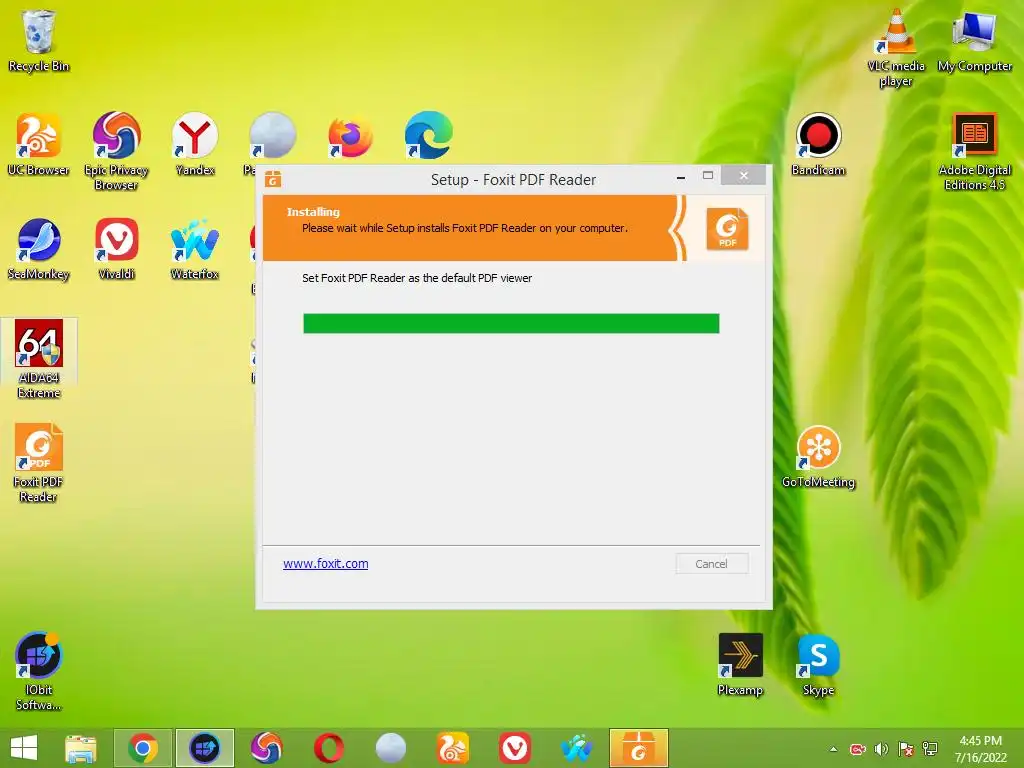Click 'Set Foxit PDF Reader as the default' text
Viewport: 1024px width, 768px height.
(417, 278)
